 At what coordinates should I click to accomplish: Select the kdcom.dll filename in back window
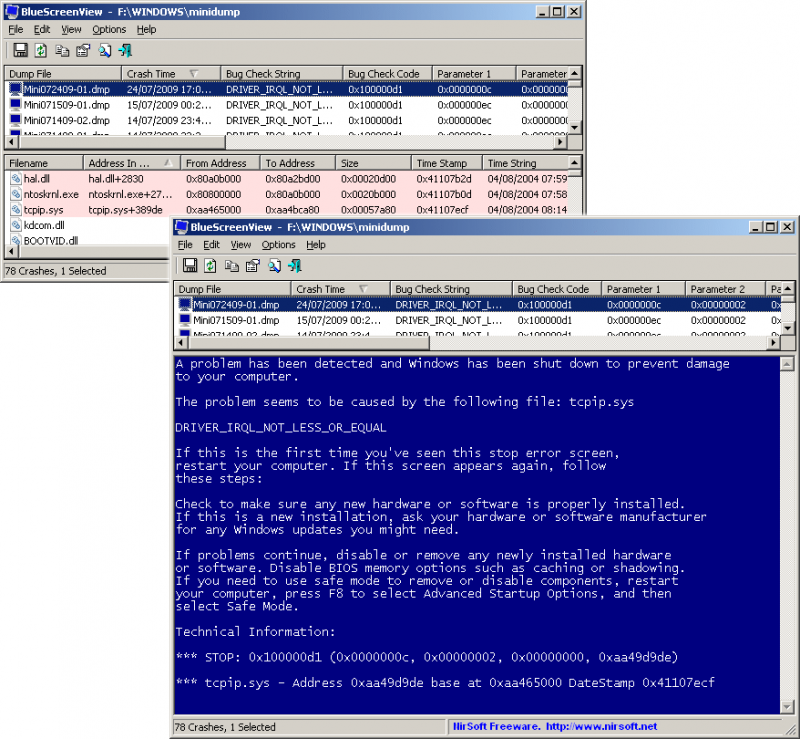point(44,225)
